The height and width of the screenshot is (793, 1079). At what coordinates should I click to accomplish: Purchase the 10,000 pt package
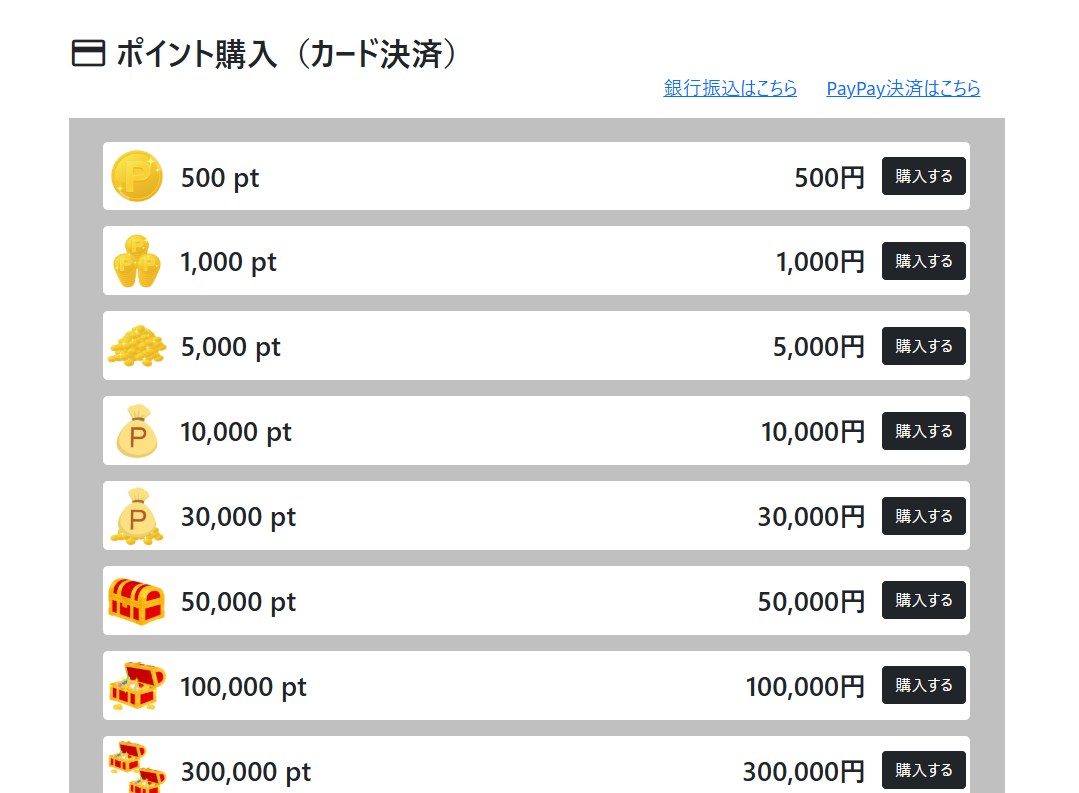923,431
